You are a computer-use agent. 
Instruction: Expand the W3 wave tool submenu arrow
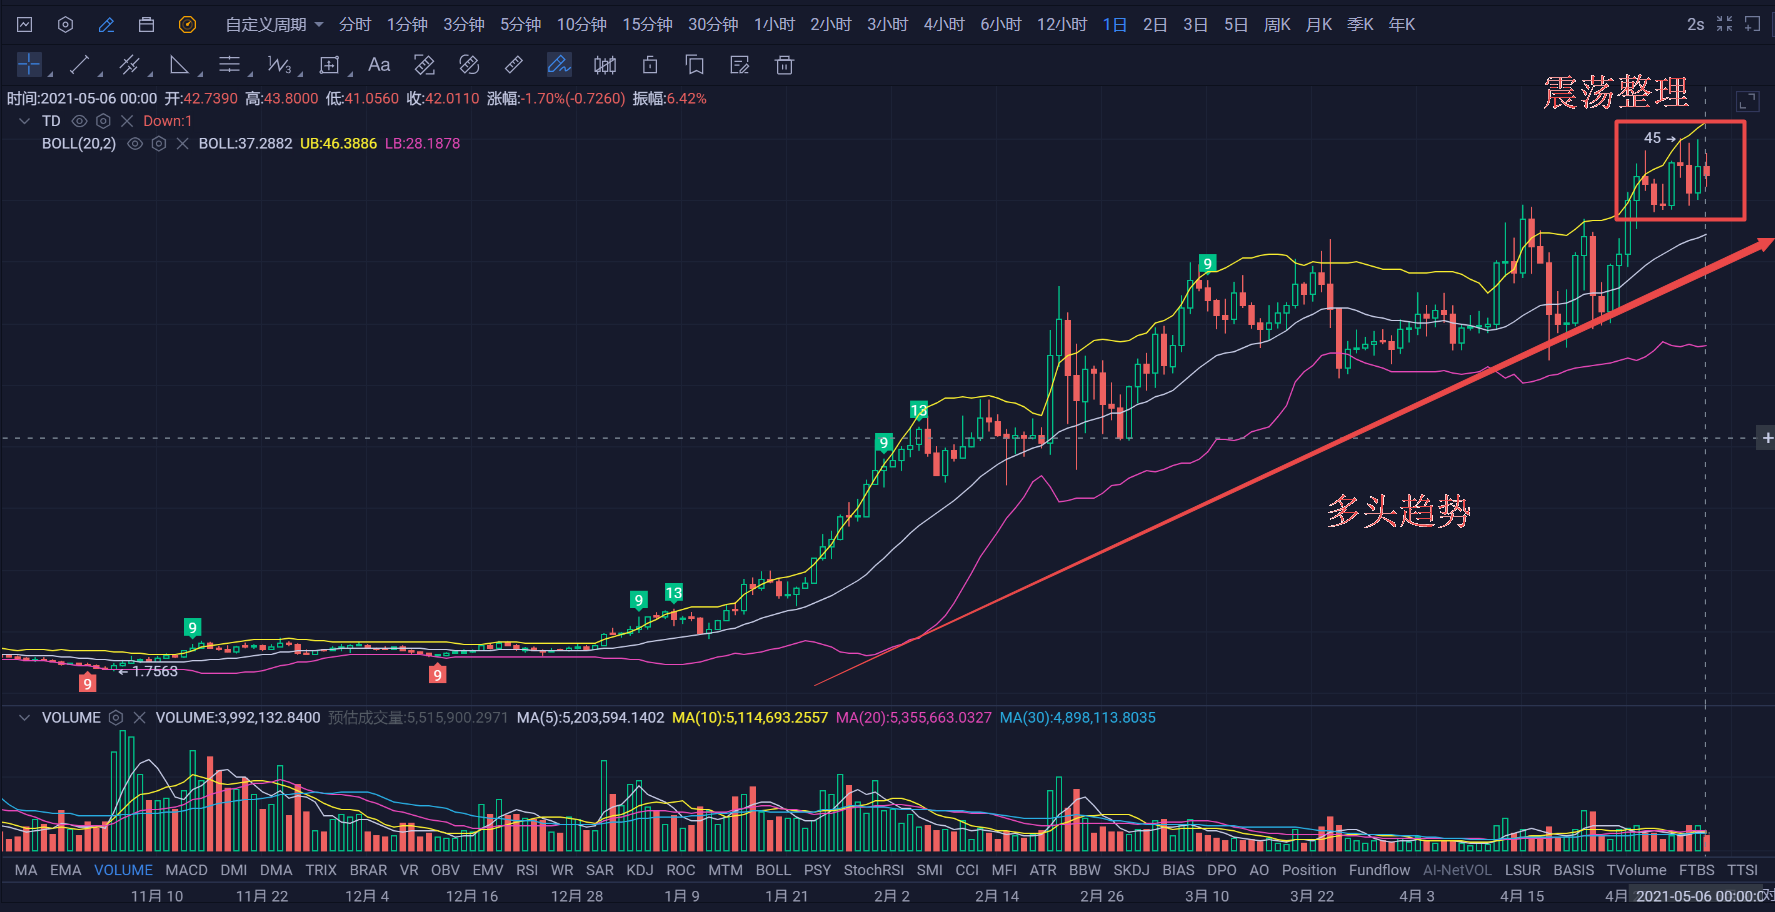click(x=300, y=73)
